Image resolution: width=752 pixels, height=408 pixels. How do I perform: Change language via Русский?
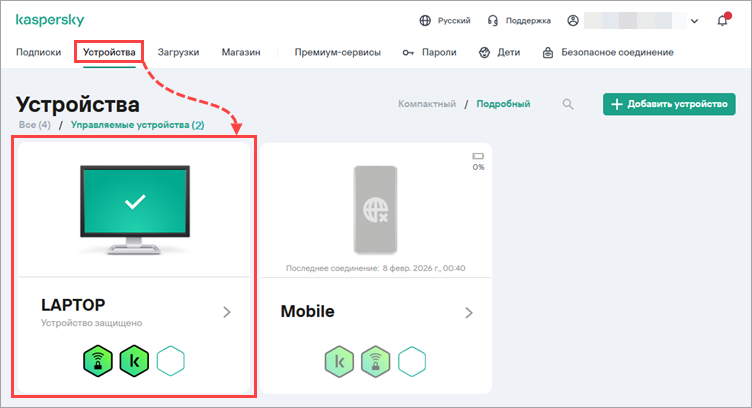pos(454,21)
